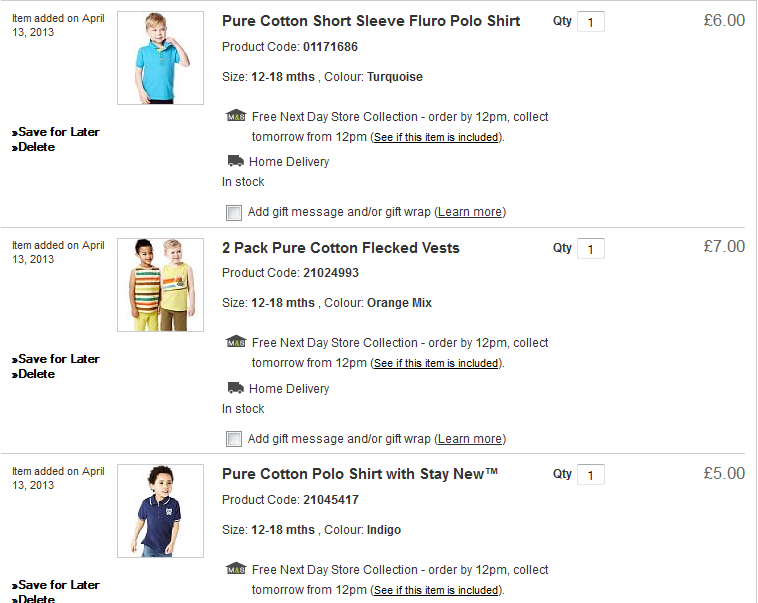Screen dimensions: 758x603
Task: Click Home Delivery truck icon for Fluro Polo Shirt
Action: click(x=236, y=161)
